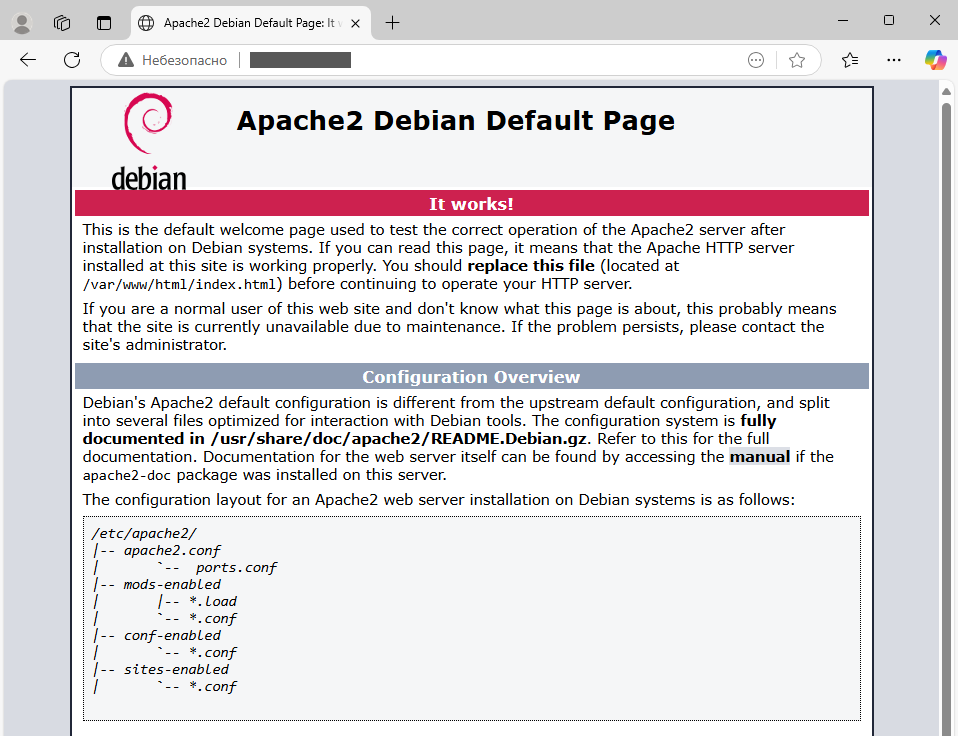Open the browser profile icon
Viewport: 958px width, 736px height.
pyautogui.click(x=23, y=23)
